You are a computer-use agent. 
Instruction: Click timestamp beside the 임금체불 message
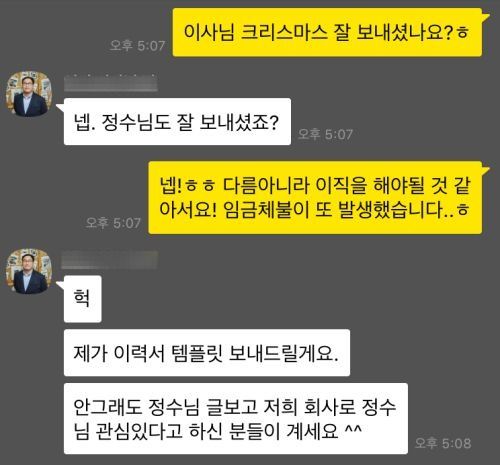click(113, 223)
